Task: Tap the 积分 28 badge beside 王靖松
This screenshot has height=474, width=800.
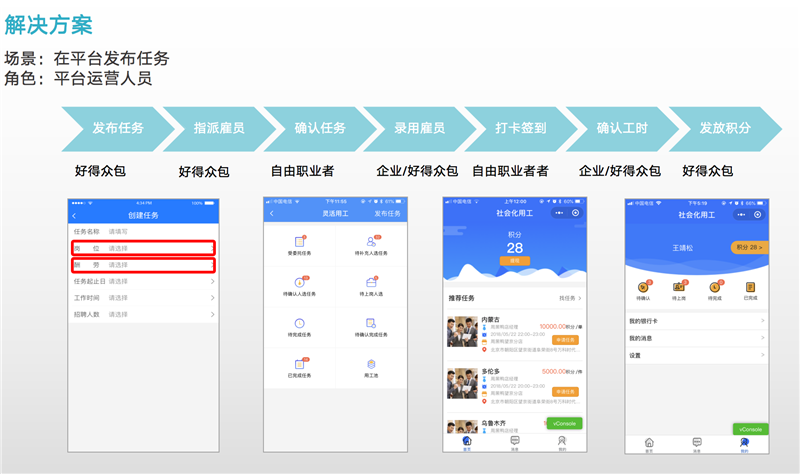Action: 748,246
